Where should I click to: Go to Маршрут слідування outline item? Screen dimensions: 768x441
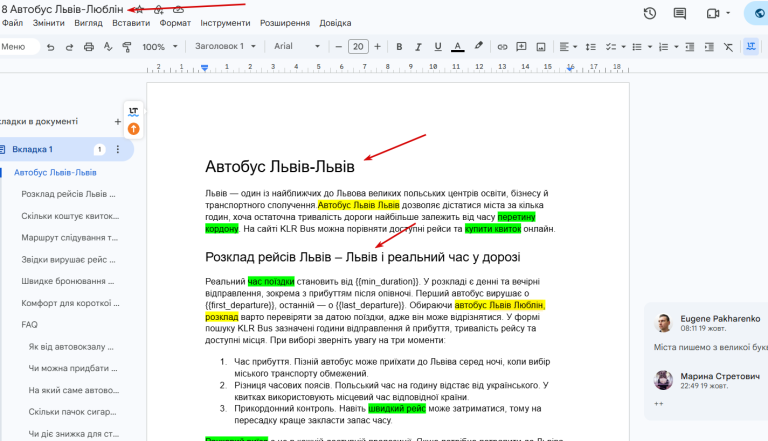69,238
